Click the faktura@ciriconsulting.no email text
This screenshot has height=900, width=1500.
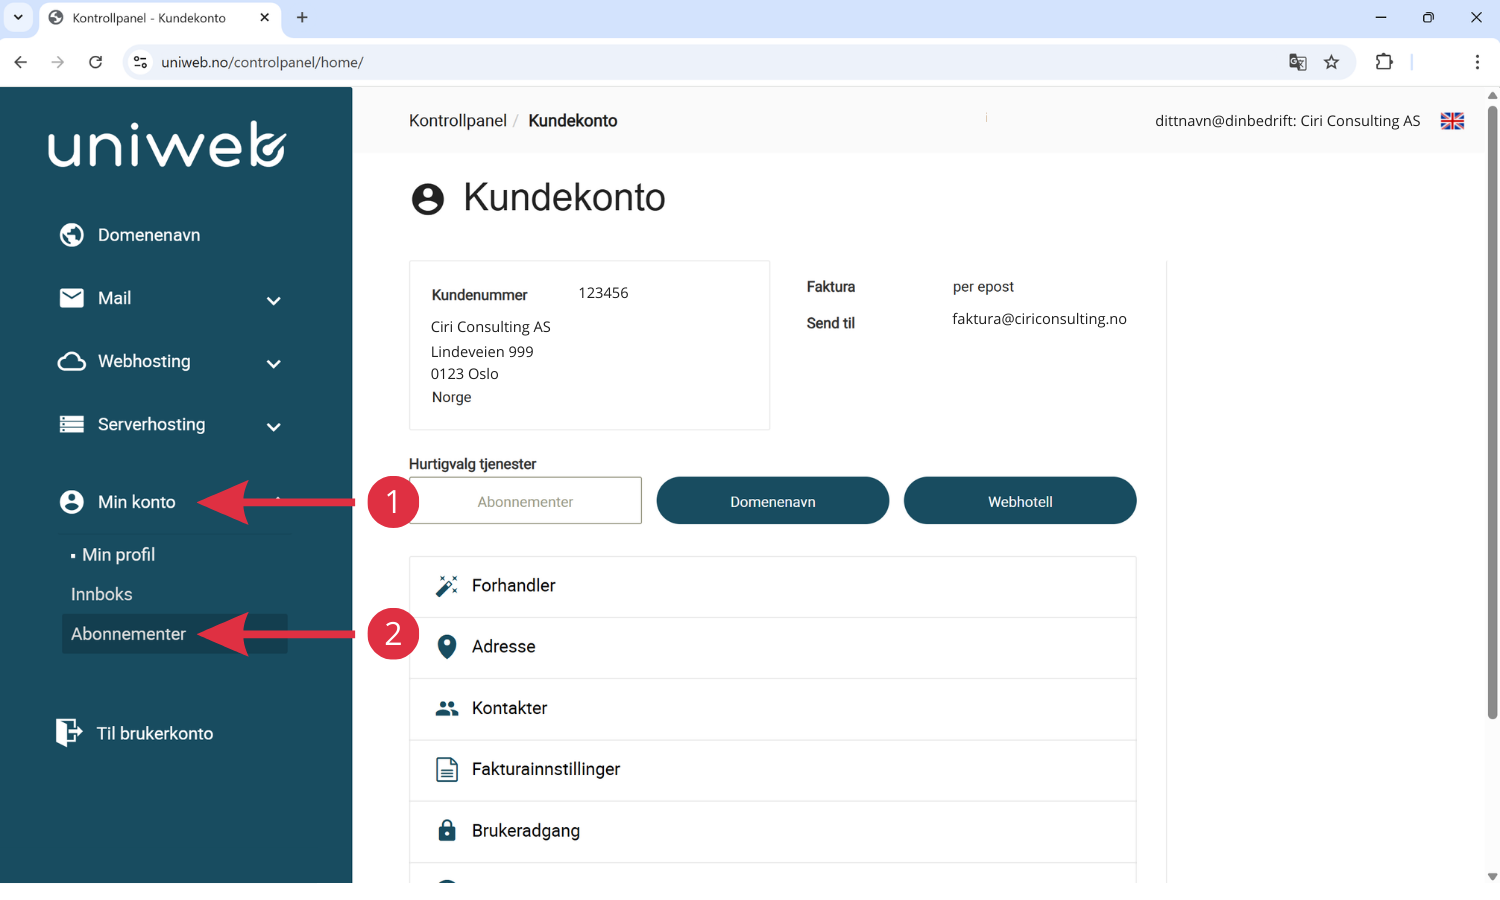(x=1039, y=319)
